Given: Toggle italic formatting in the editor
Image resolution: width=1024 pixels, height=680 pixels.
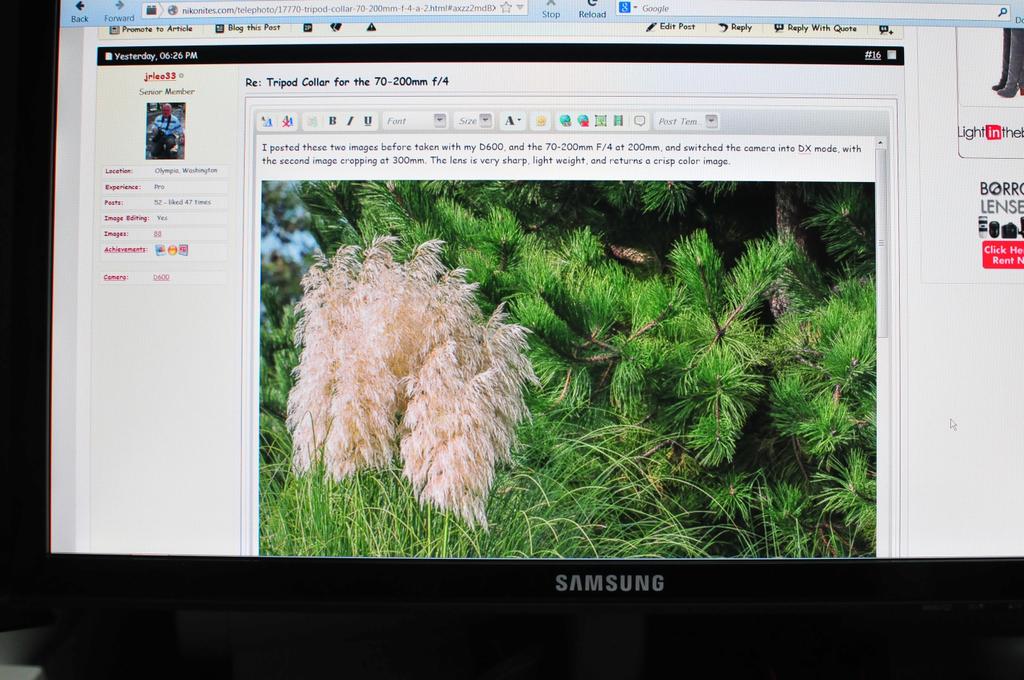Looking at the screenshot, I should tap(350, 121).
